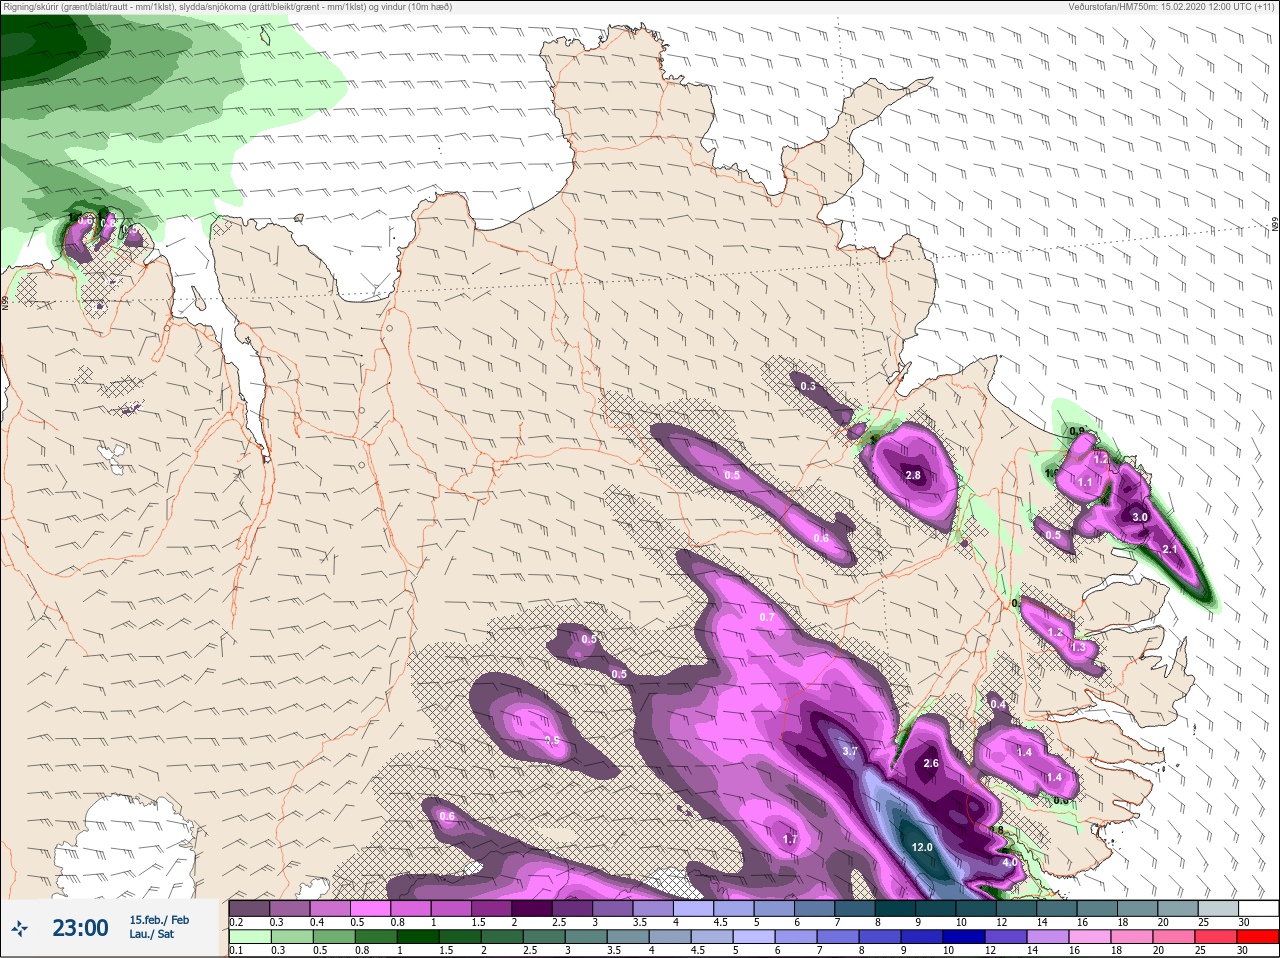The width and height of the screenshot is (1280, 958).
Task: Click the 0.2 label under the snow legend
Action: click(237, 922)
